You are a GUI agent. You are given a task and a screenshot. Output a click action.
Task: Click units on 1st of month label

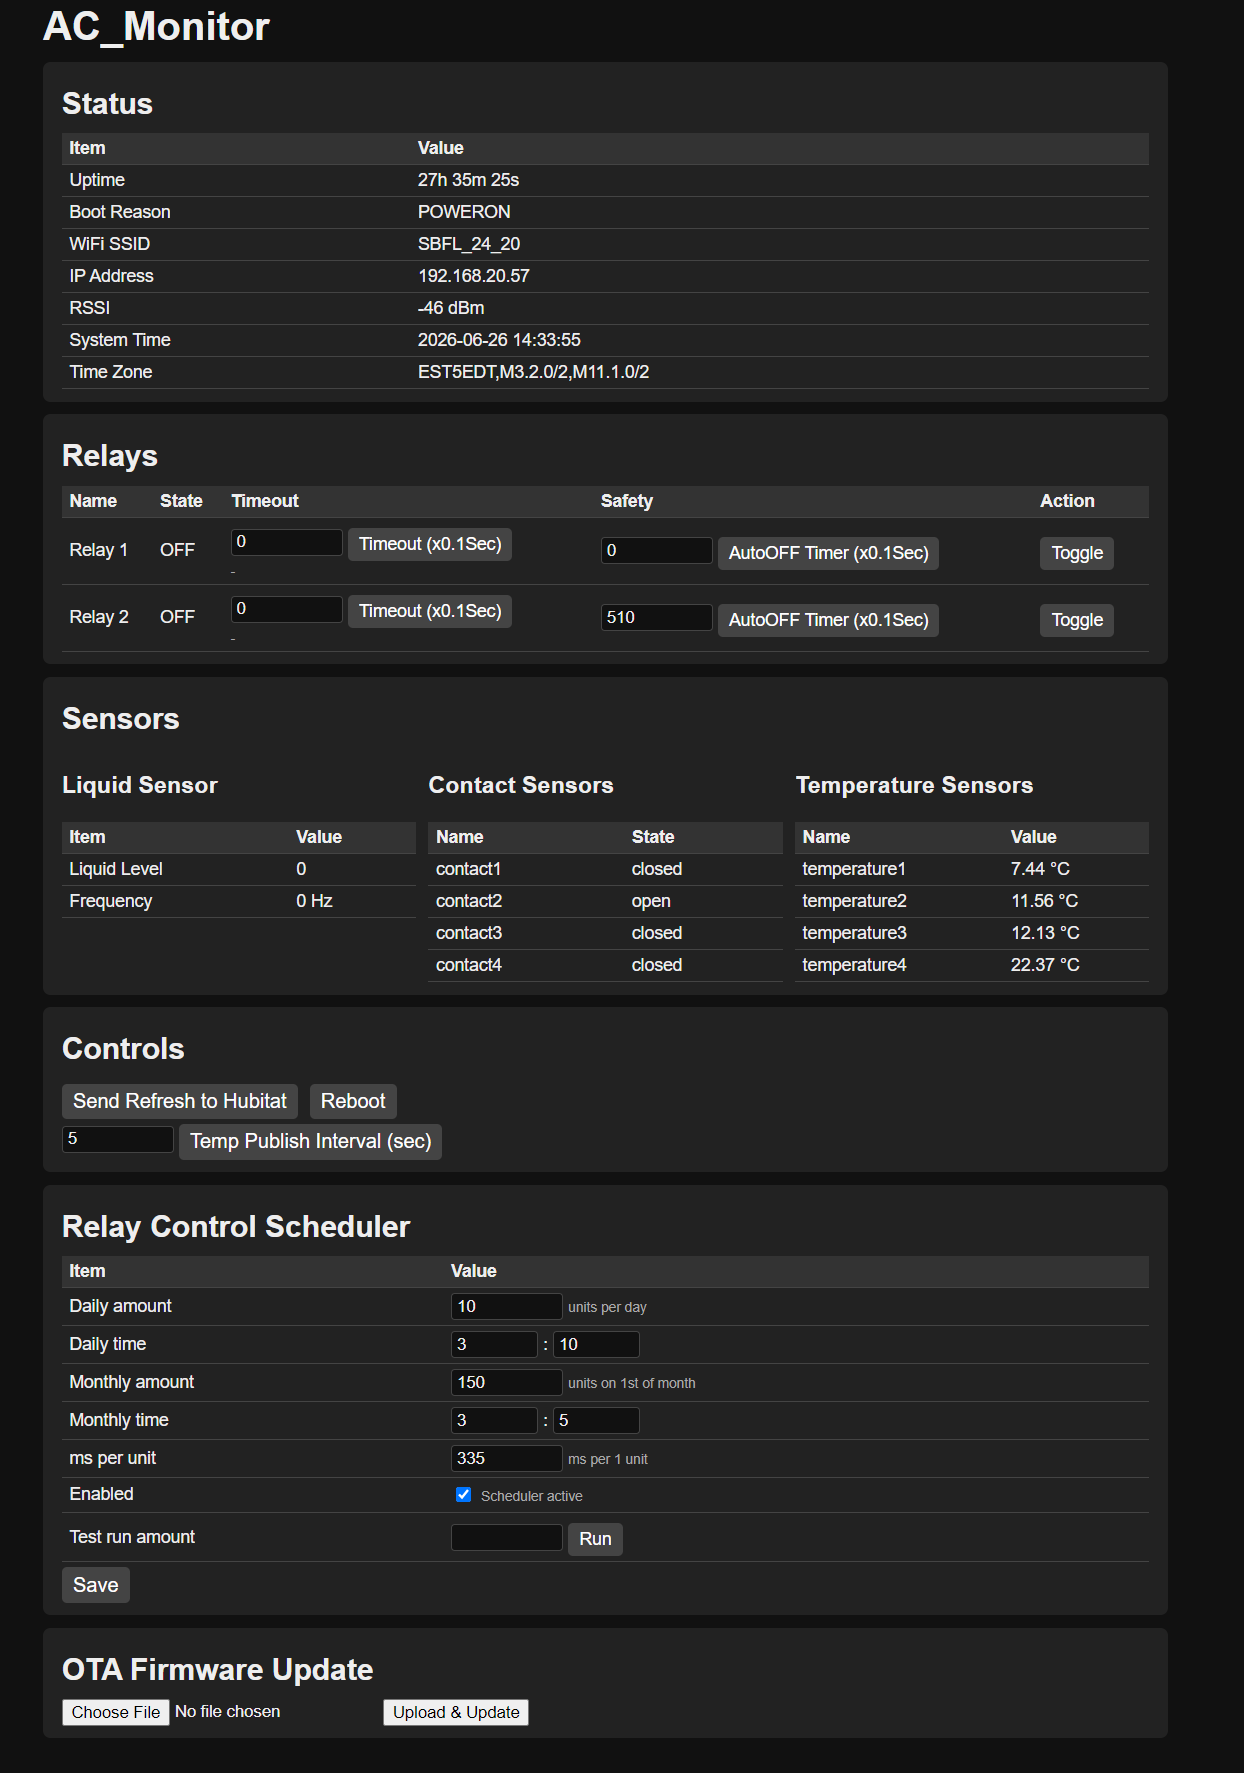tap(632, 1383)
